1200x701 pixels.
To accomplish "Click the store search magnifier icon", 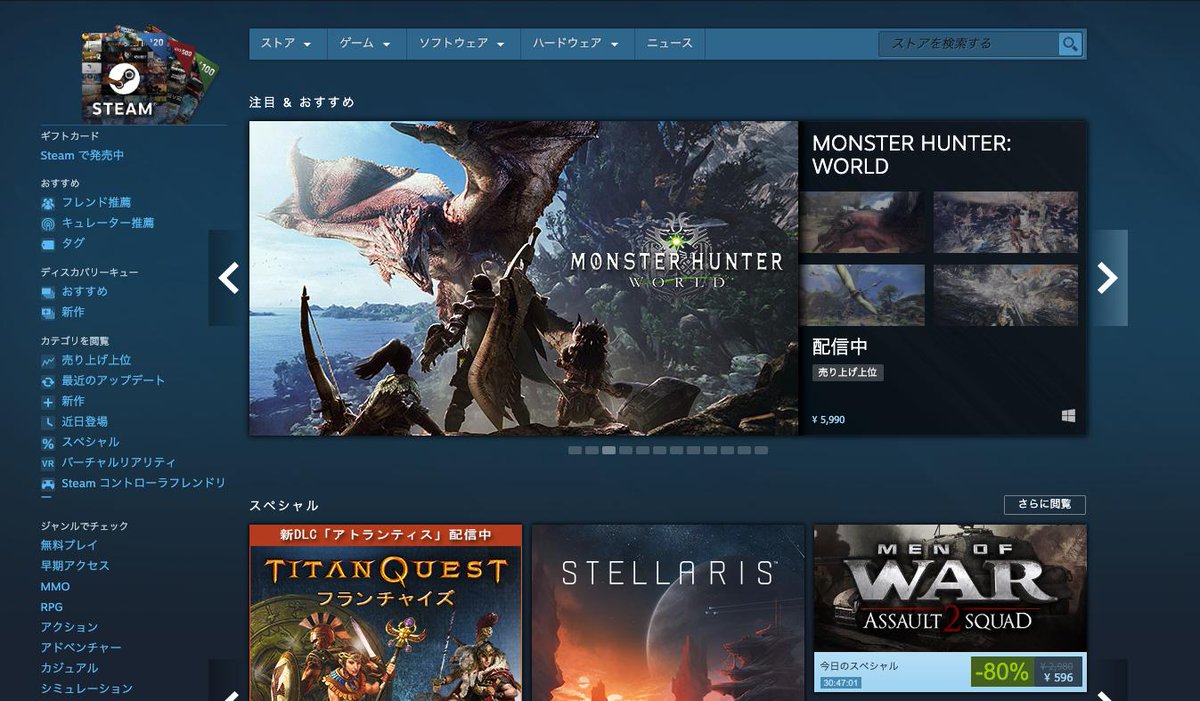I will pos(1070,44).
